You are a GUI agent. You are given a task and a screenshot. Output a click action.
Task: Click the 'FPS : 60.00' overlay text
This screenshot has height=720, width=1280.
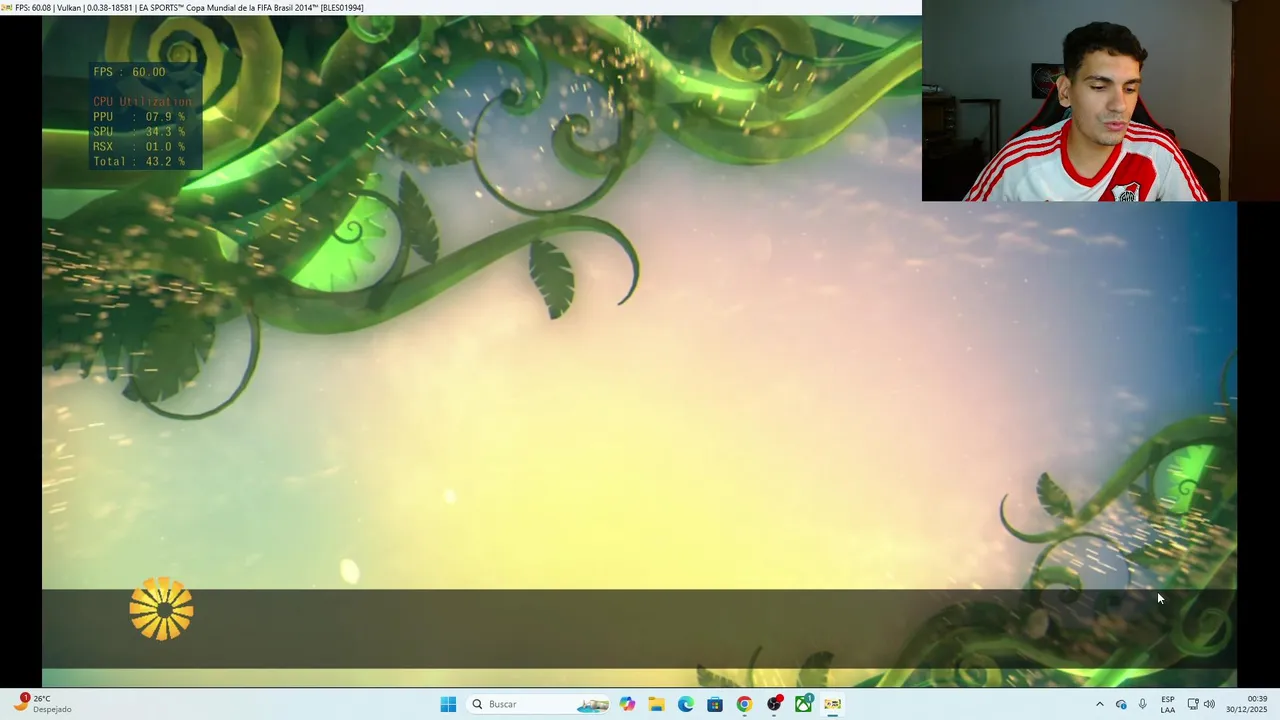pyautogui.click(x=129, y=72)
